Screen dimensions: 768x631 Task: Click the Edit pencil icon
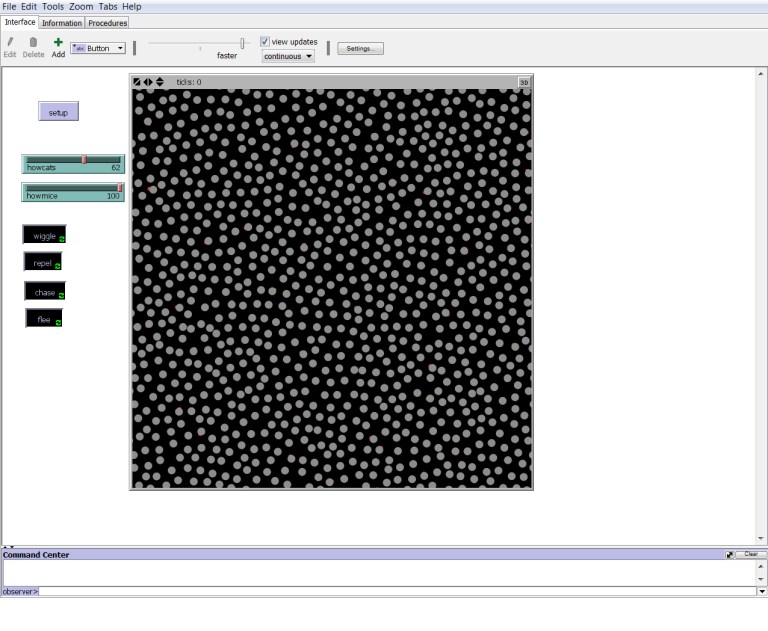[x=10, y=42]
